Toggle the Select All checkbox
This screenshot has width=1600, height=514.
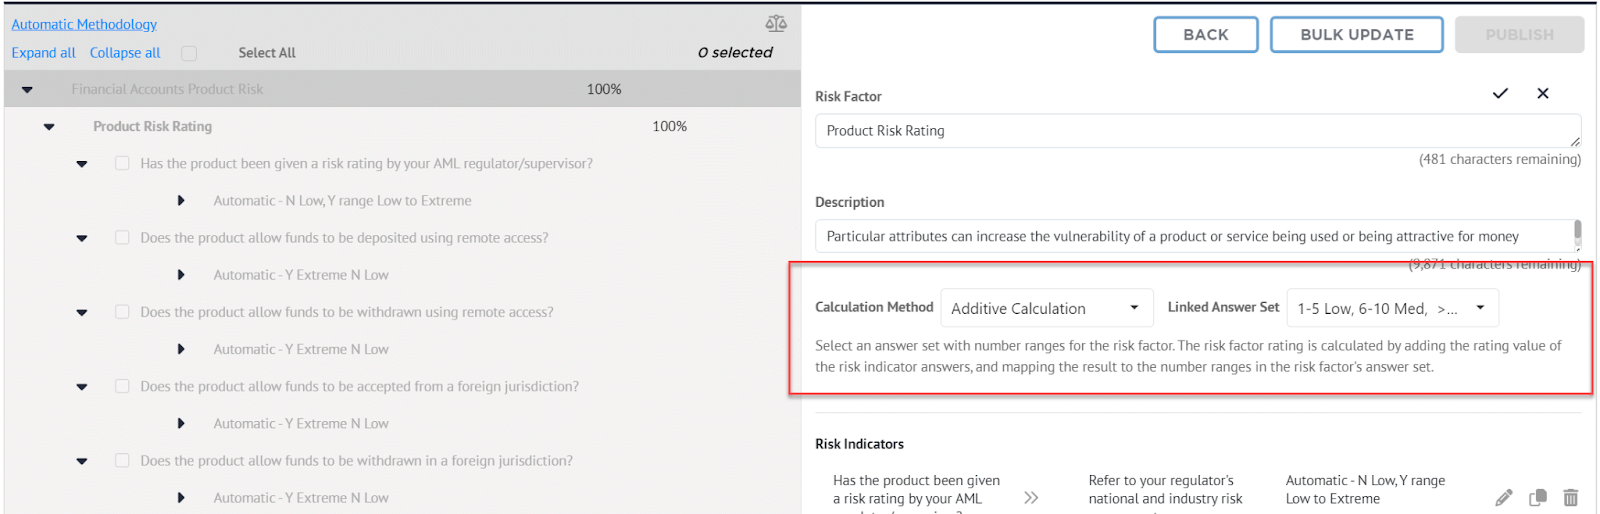tap(189, 53)
